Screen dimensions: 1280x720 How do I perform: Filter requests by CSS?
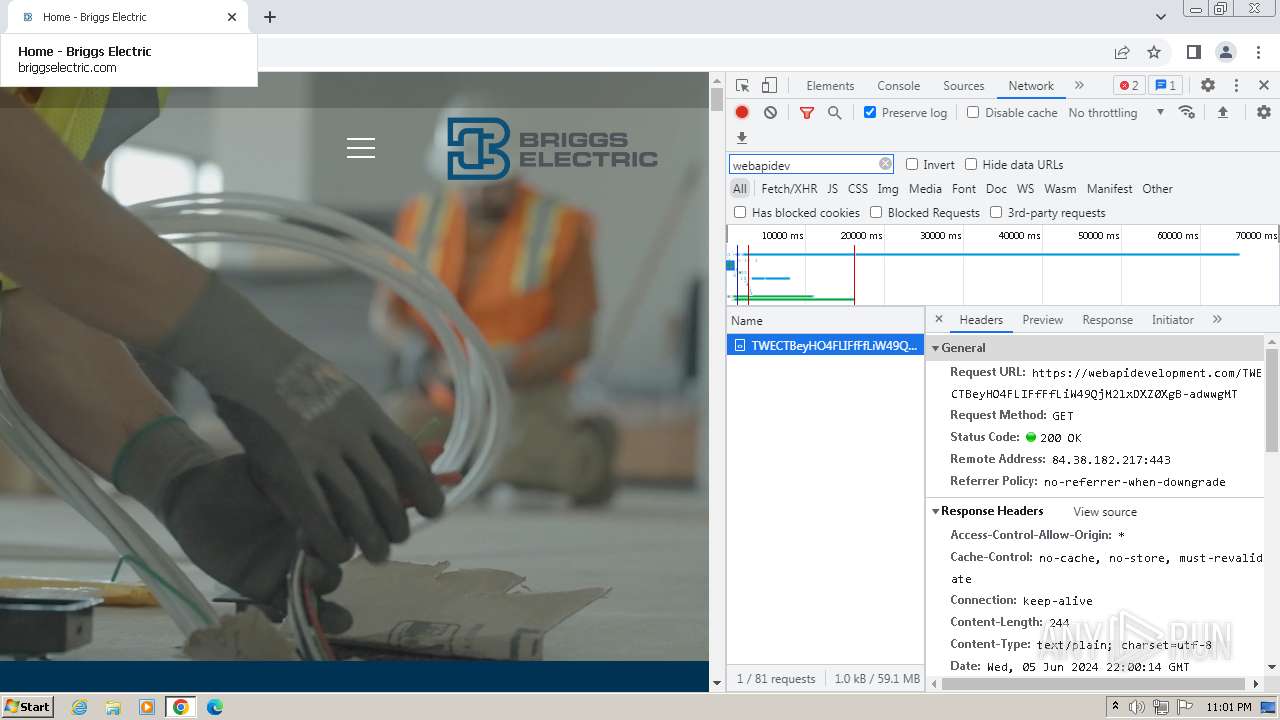[858, 189]
